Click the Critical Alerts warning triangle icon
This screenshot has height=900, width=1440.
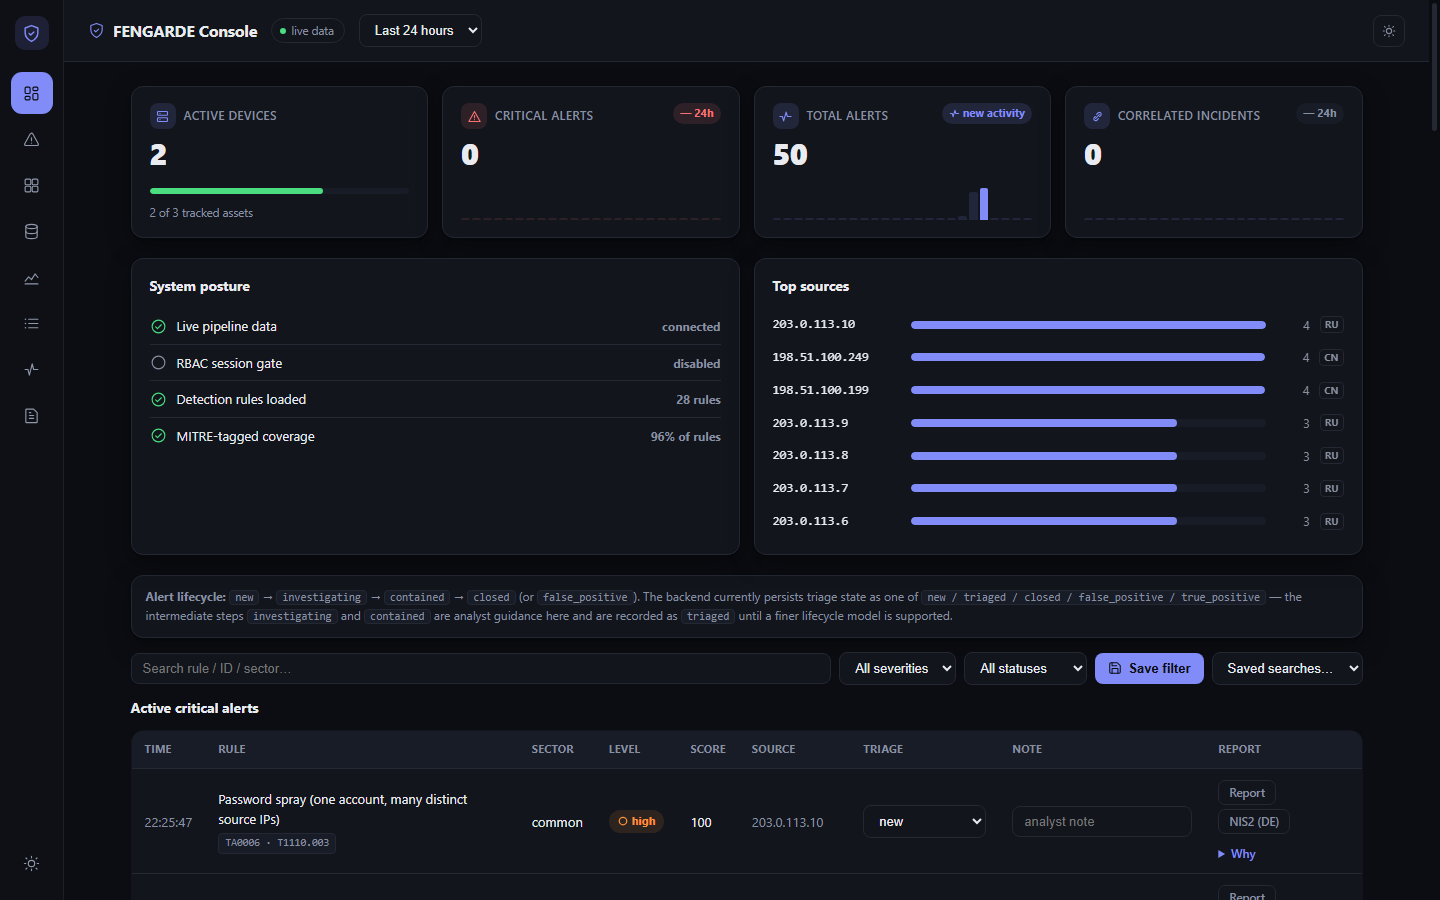coord(474,116)
